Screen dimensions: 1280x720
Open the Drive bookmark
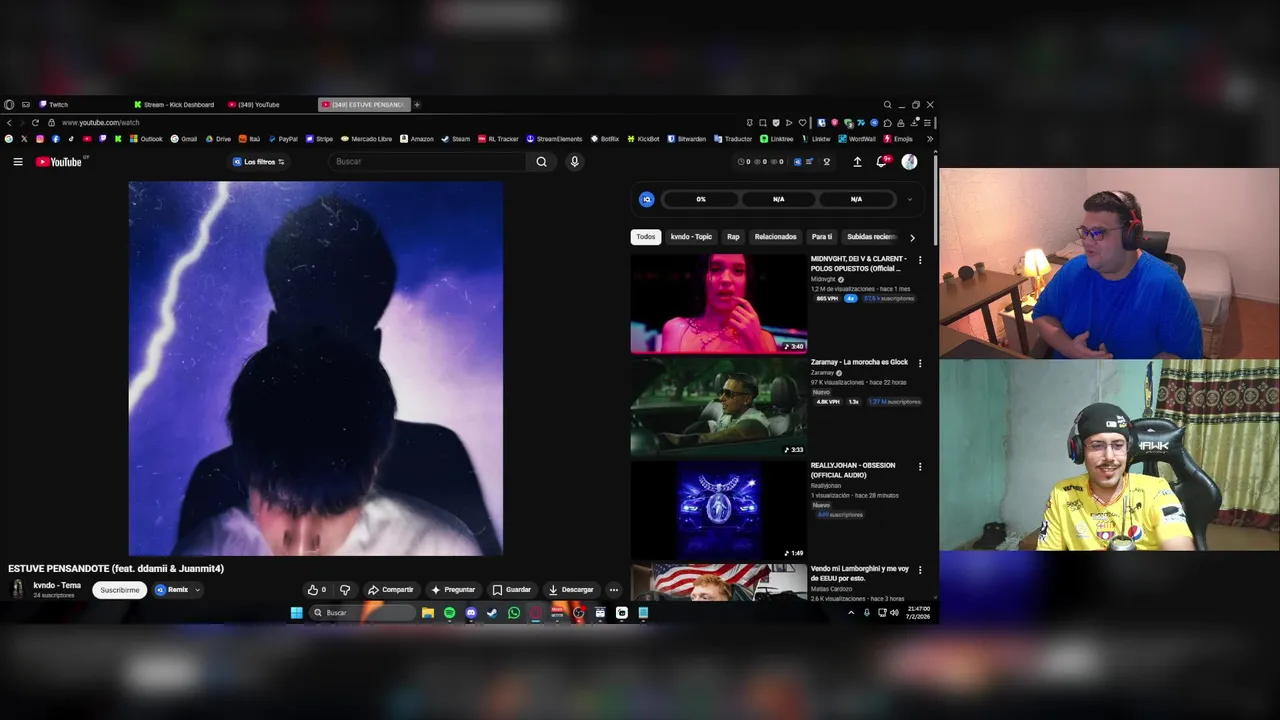tap(218, 139)
